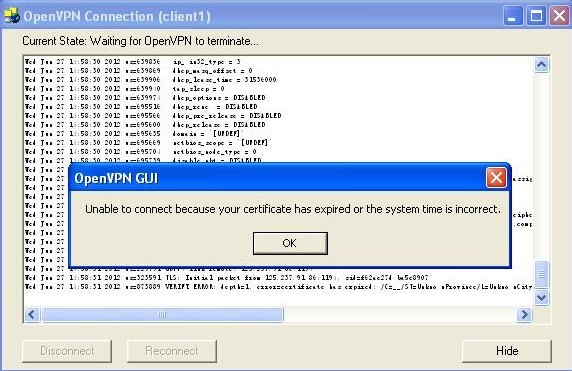The height and width of the screenshot is (371, 572).
Task: Minimize the OpenVPN Connection window
Action: [x=513, y=16]
